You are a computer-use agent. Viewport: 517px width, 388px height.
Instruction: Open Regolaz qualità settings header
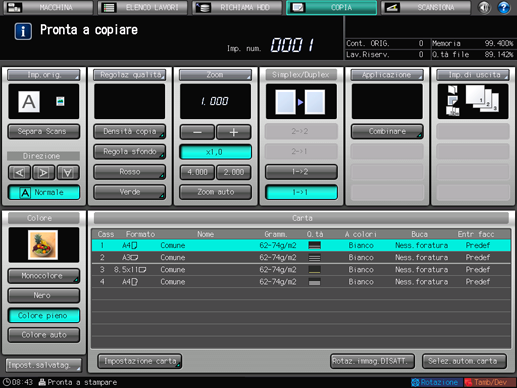pos(130,75)
